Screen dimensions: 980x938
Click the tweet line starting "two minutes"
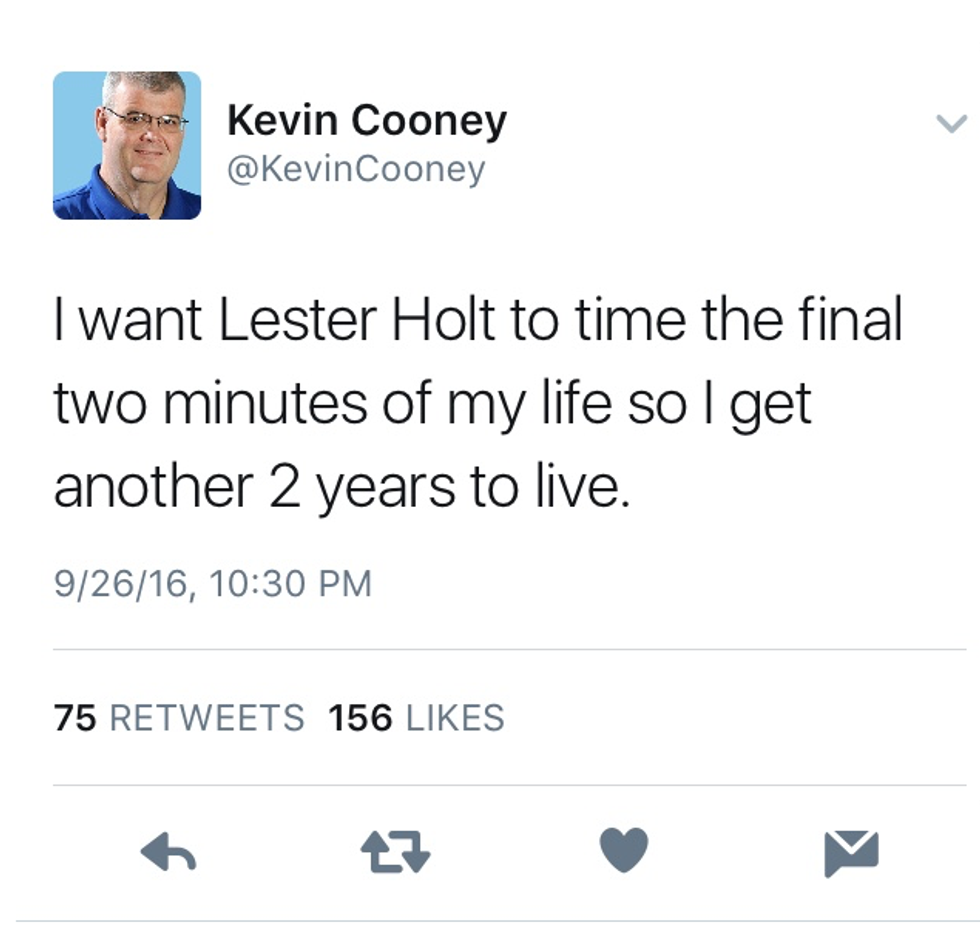(432, 406)
